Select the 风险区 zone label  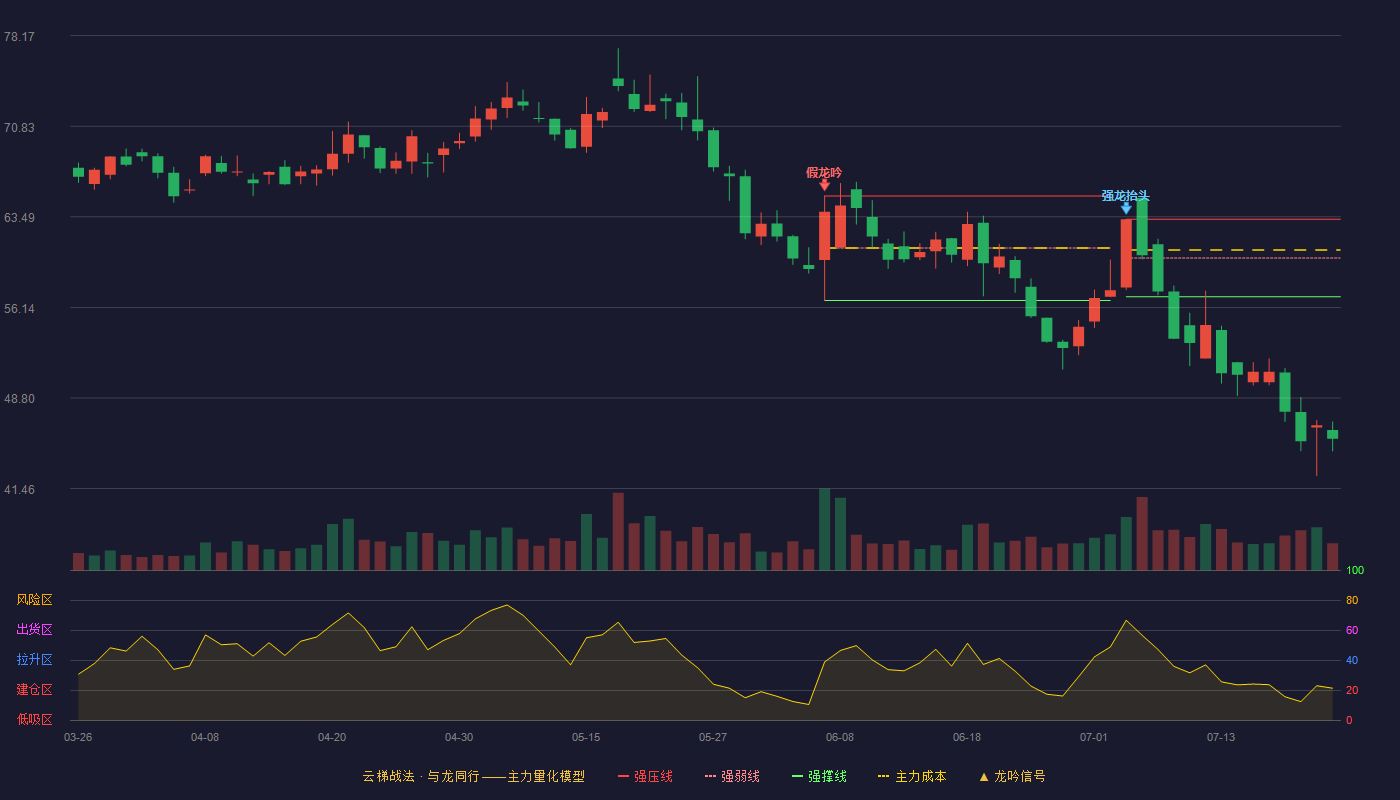pos(34,600)
